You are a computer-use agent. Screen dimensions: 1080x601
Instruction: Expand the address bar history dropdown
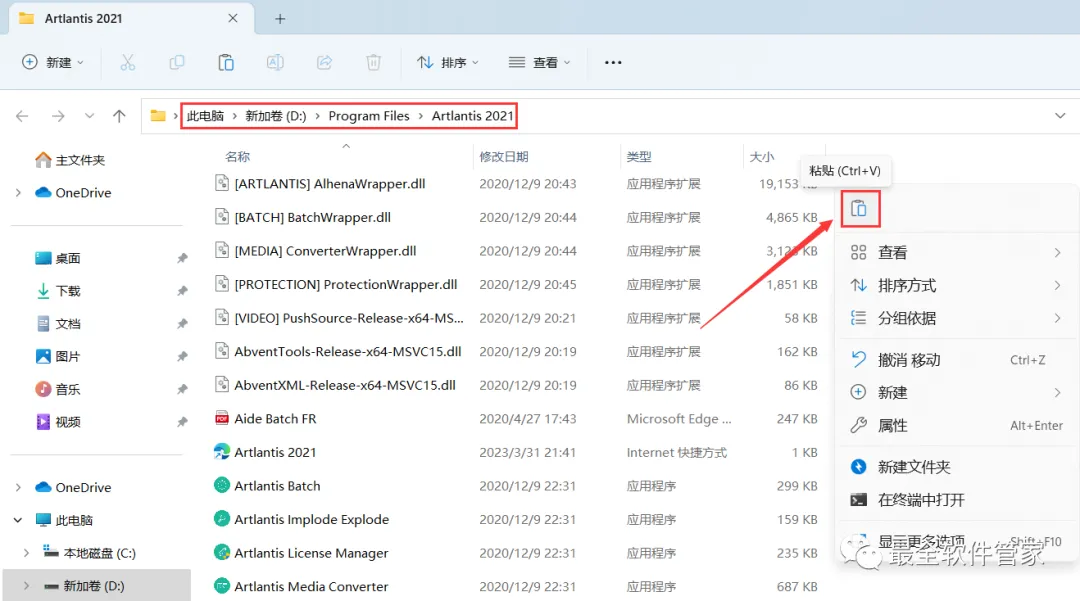click(1060, 116)
